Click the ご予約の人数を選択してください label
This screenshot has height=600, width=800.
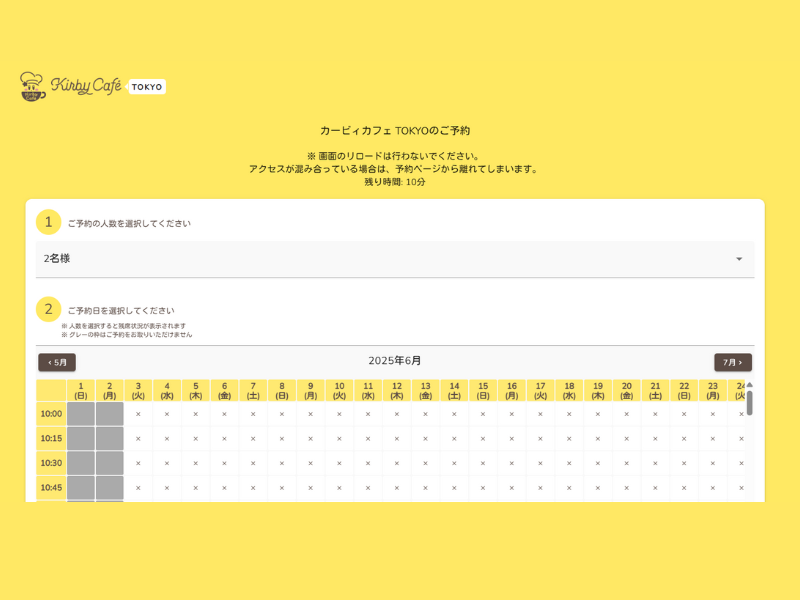pos(129,223)
